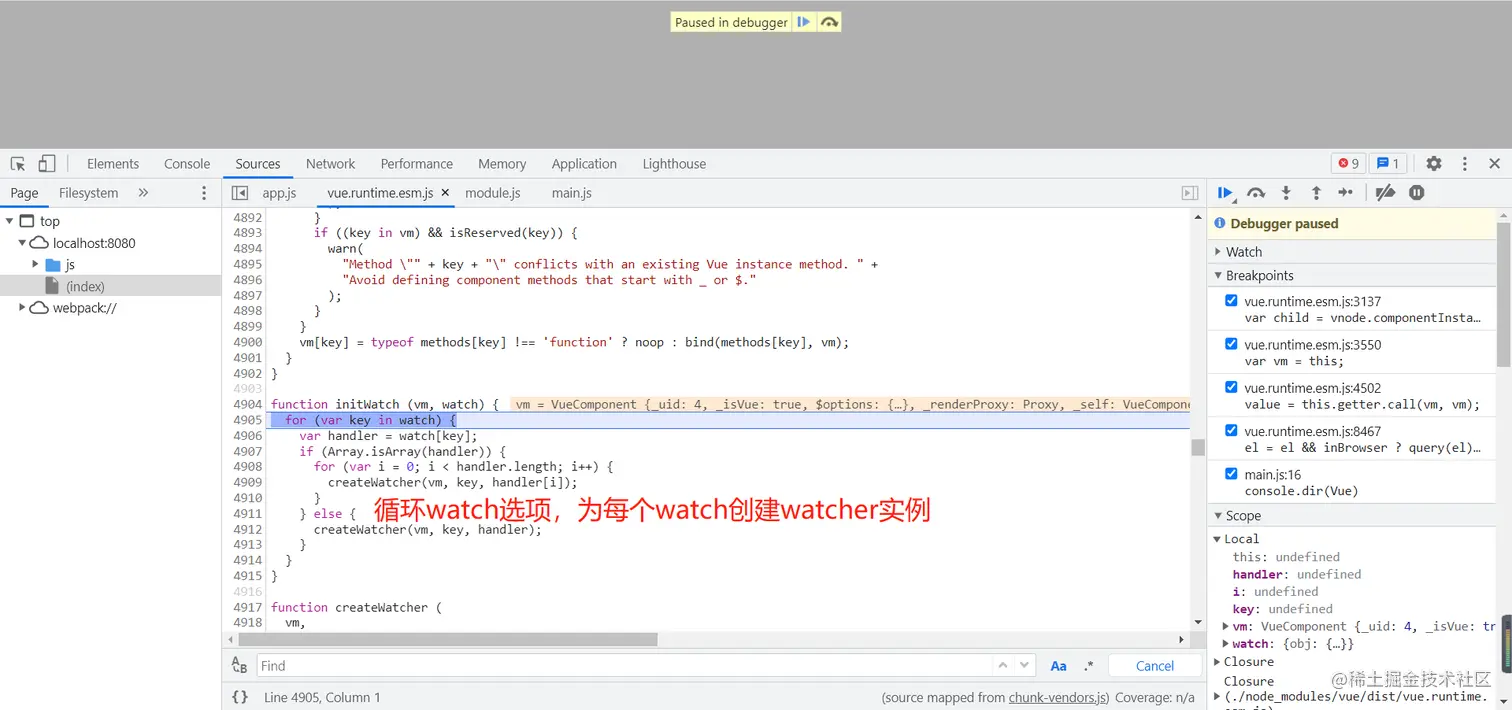The height and width of the screenshot is (710, 1512).
Task: Expand the webpack:// tree node
Action: (22, 308)
